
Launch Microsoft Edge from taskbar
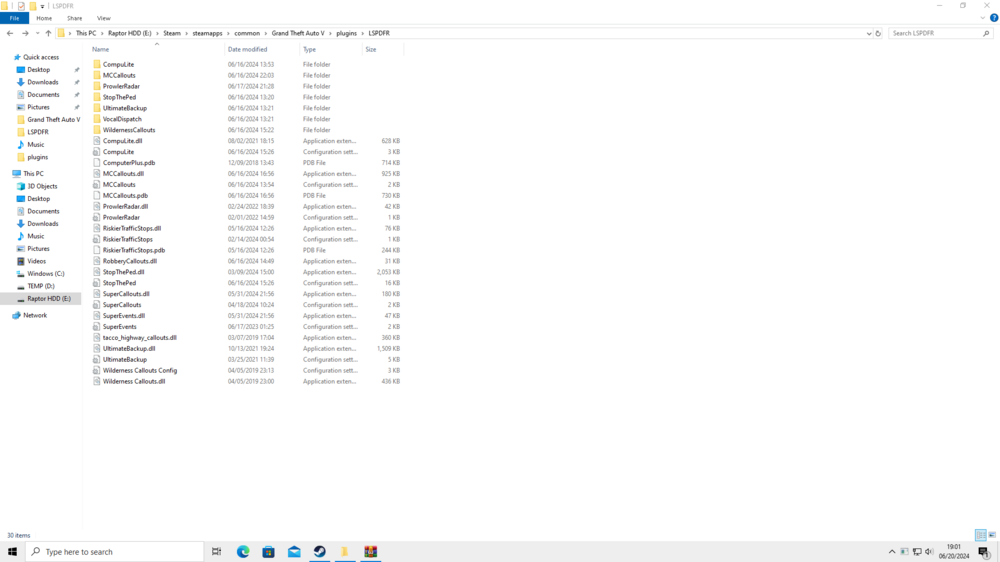(x=243, y=552)
